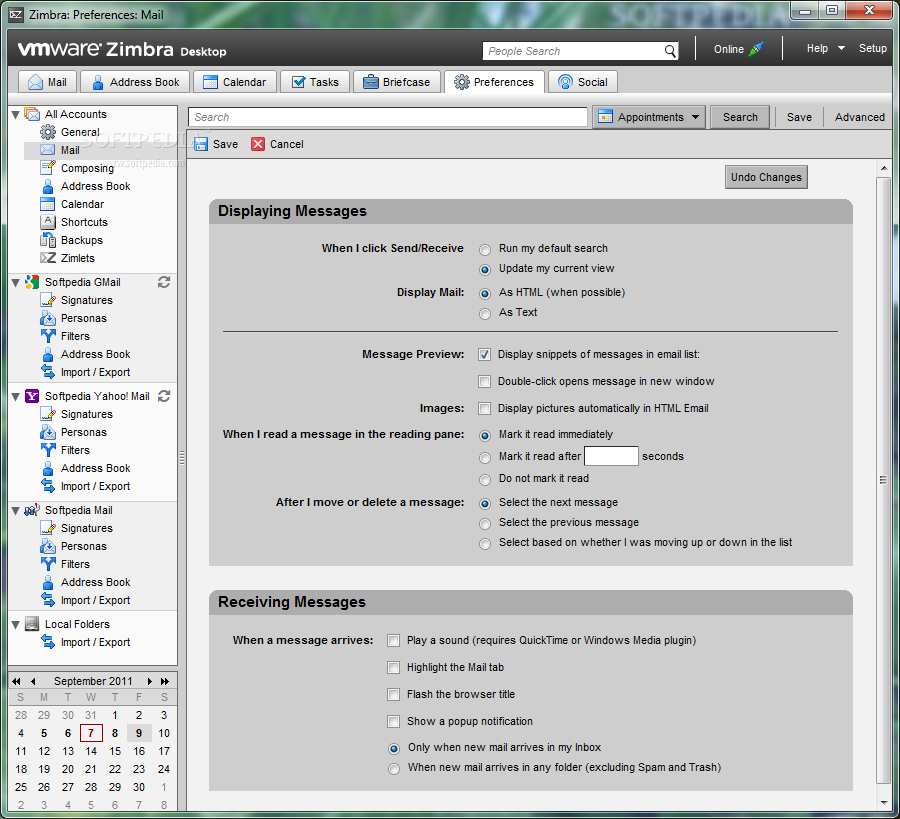This screenshot has height=819, width=900.
Task: Enable Double-click opens message in new window
Action: [484, 382]
